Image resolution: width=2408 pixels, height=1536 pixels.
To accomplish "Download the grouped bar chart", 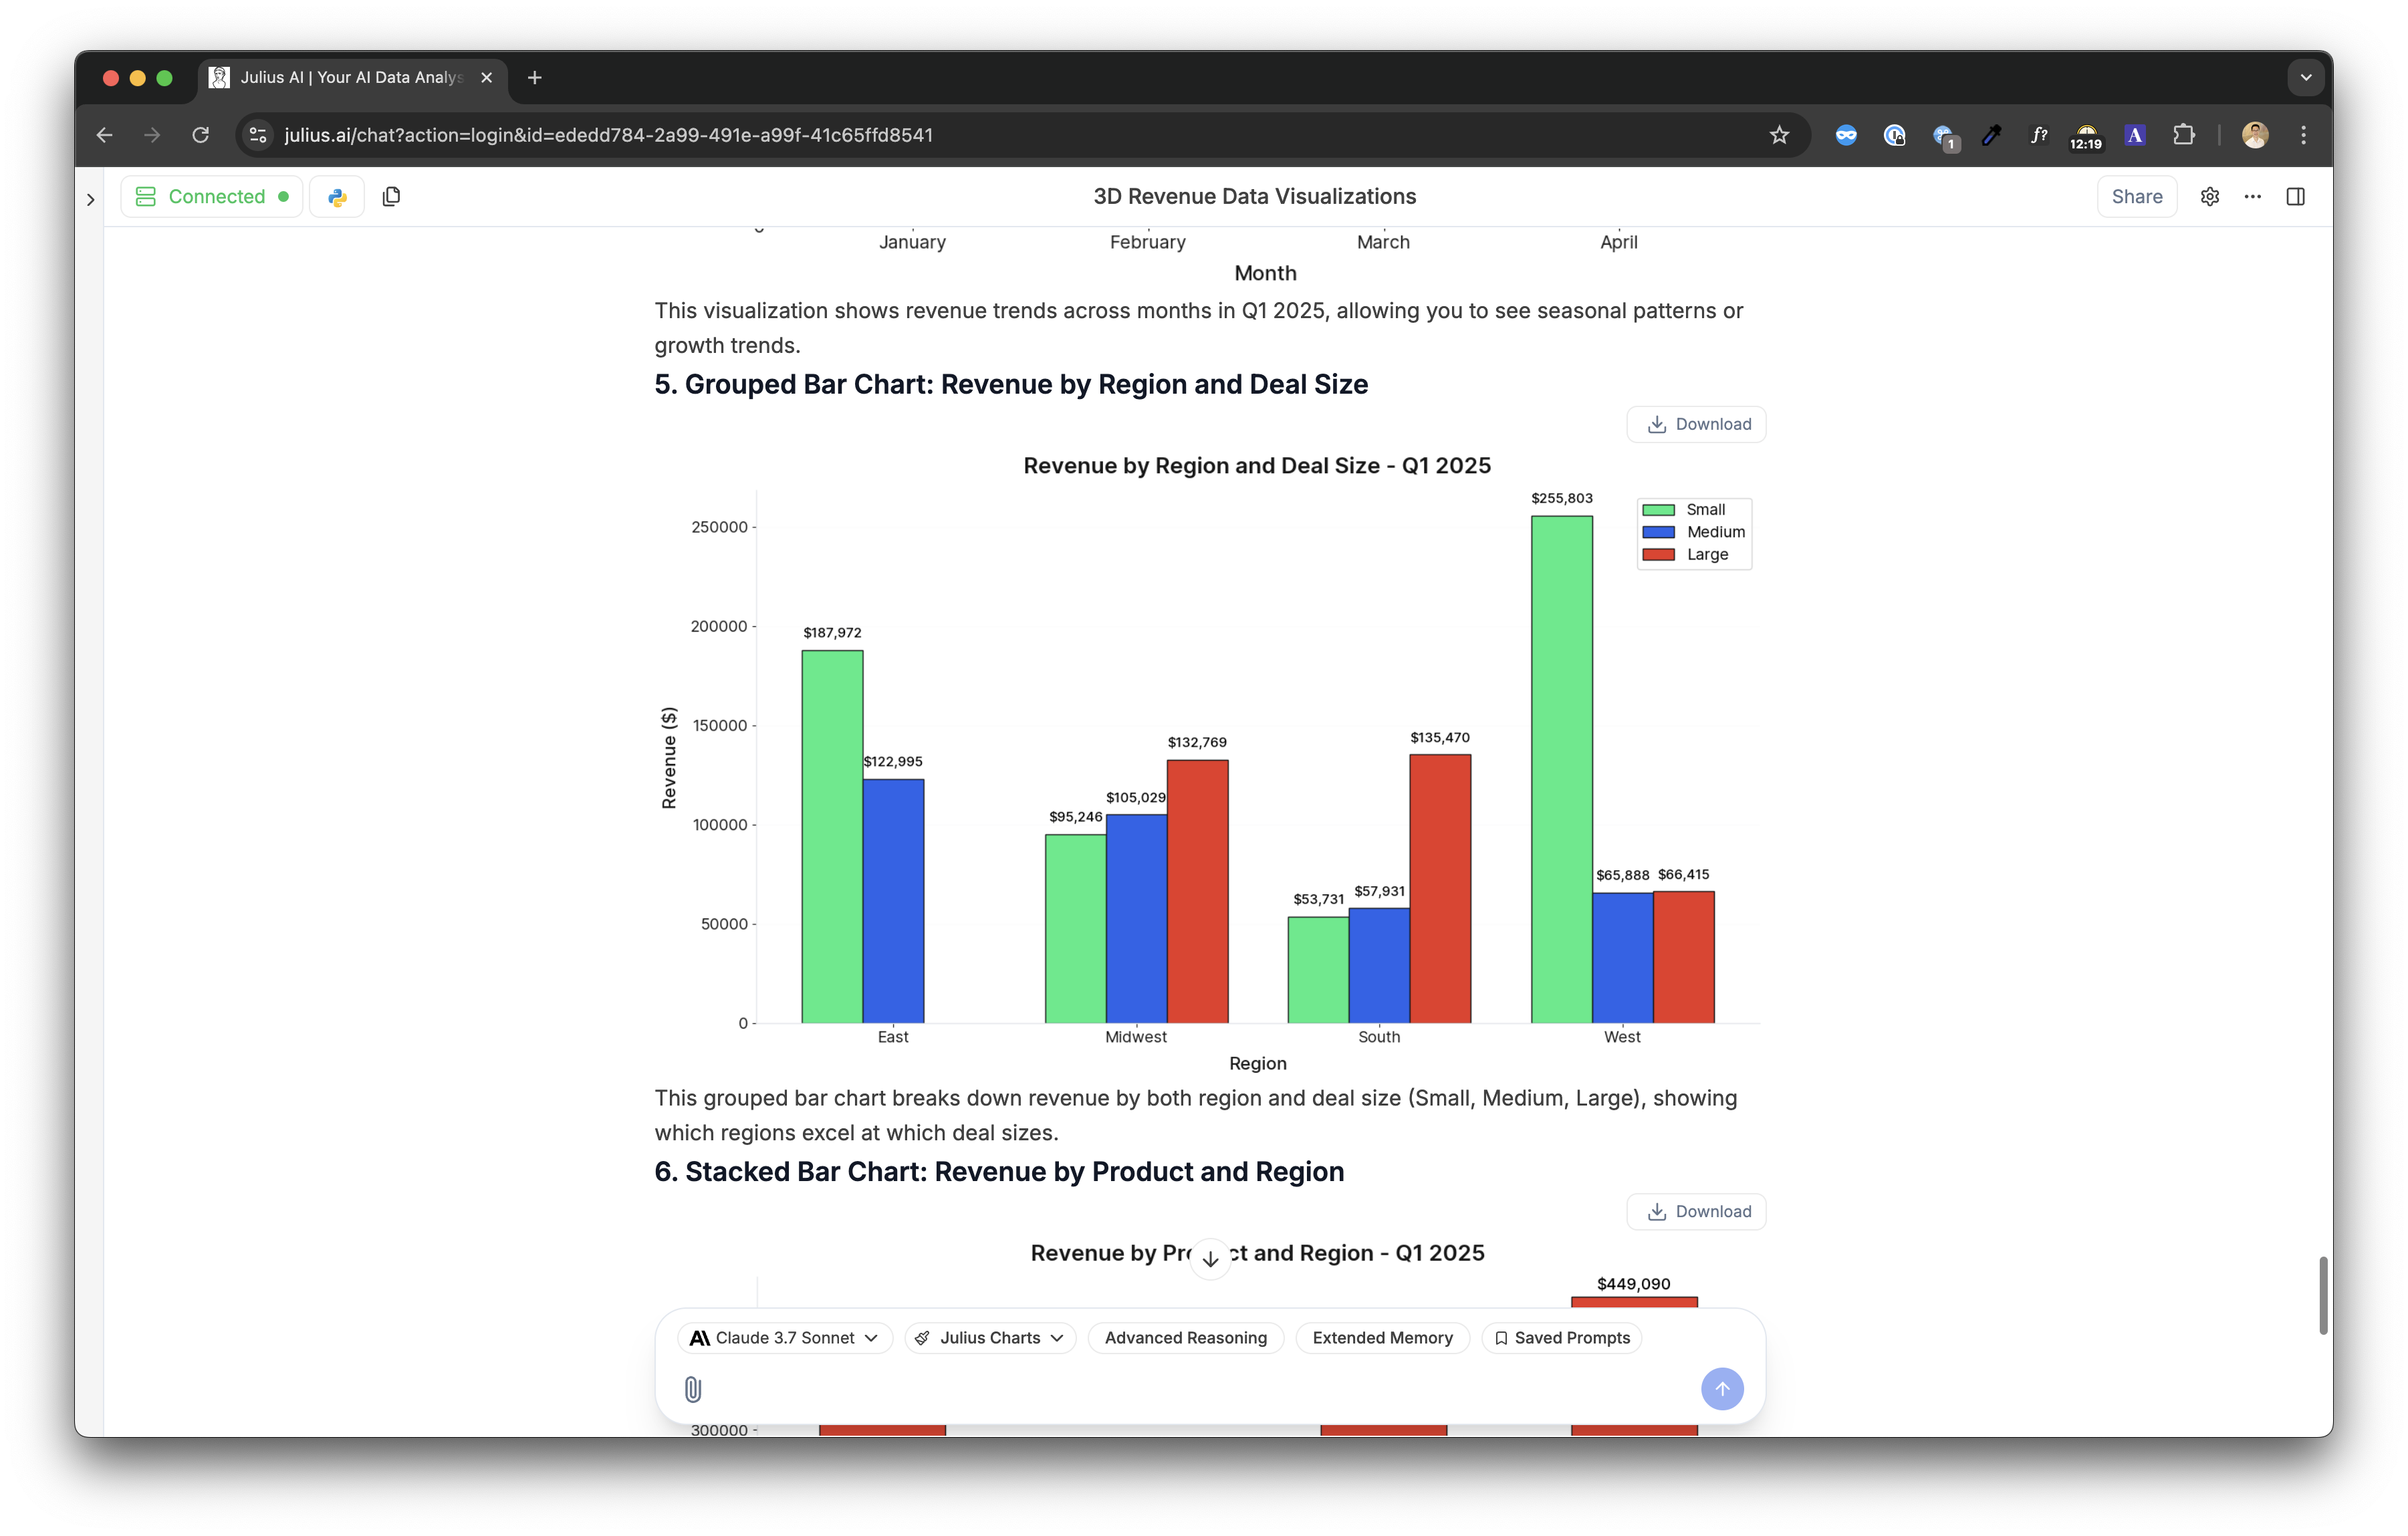I will click(1695, 424).
